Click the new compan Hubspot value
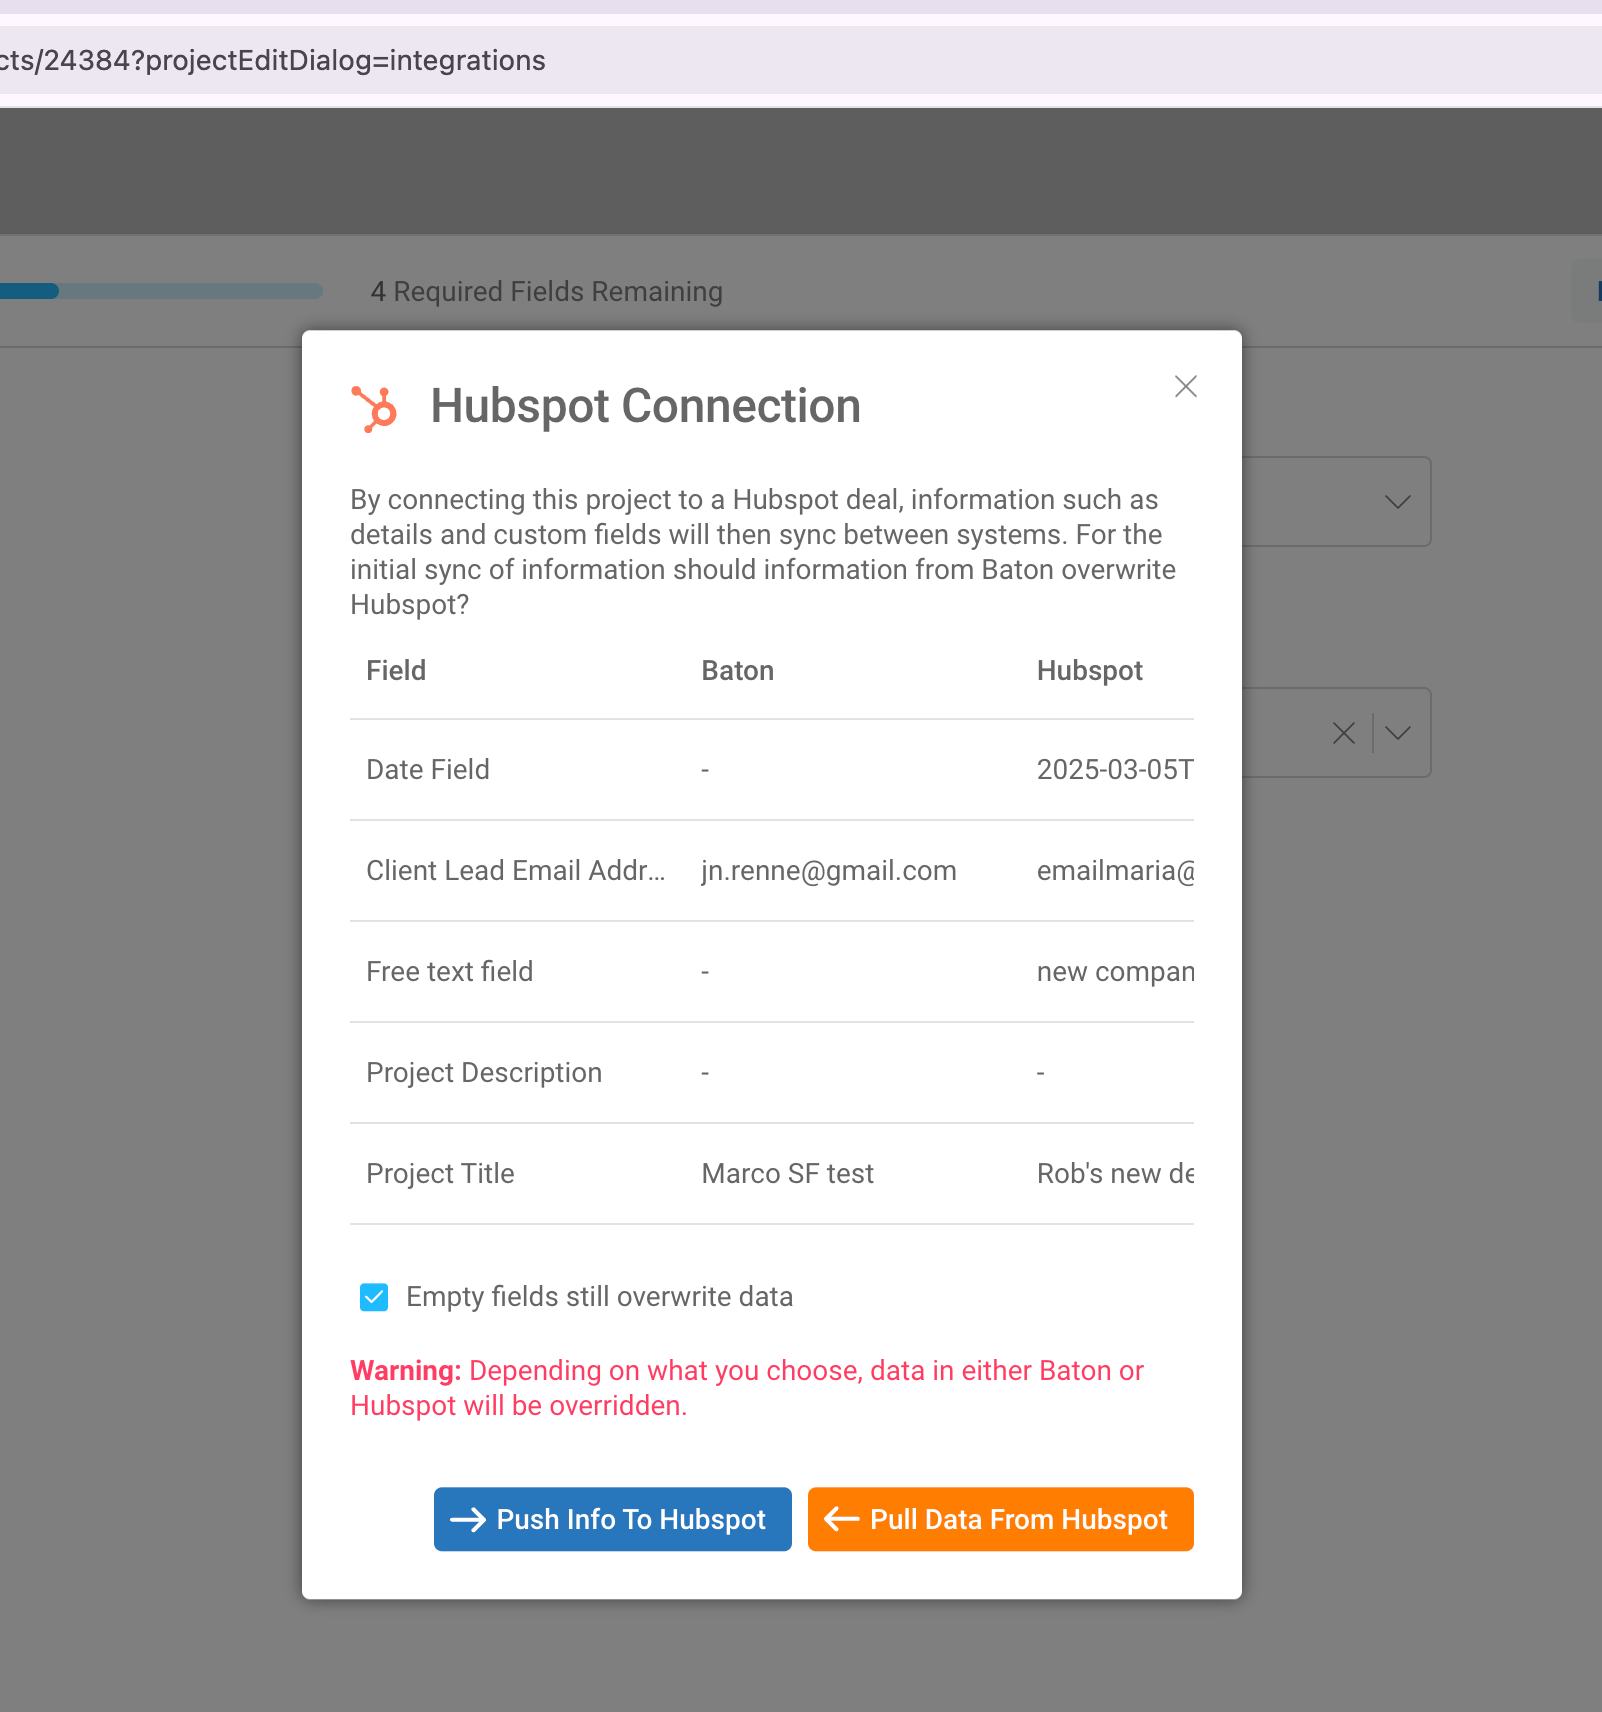Screen dimensions: 1602x1712 click(1115, 971)
